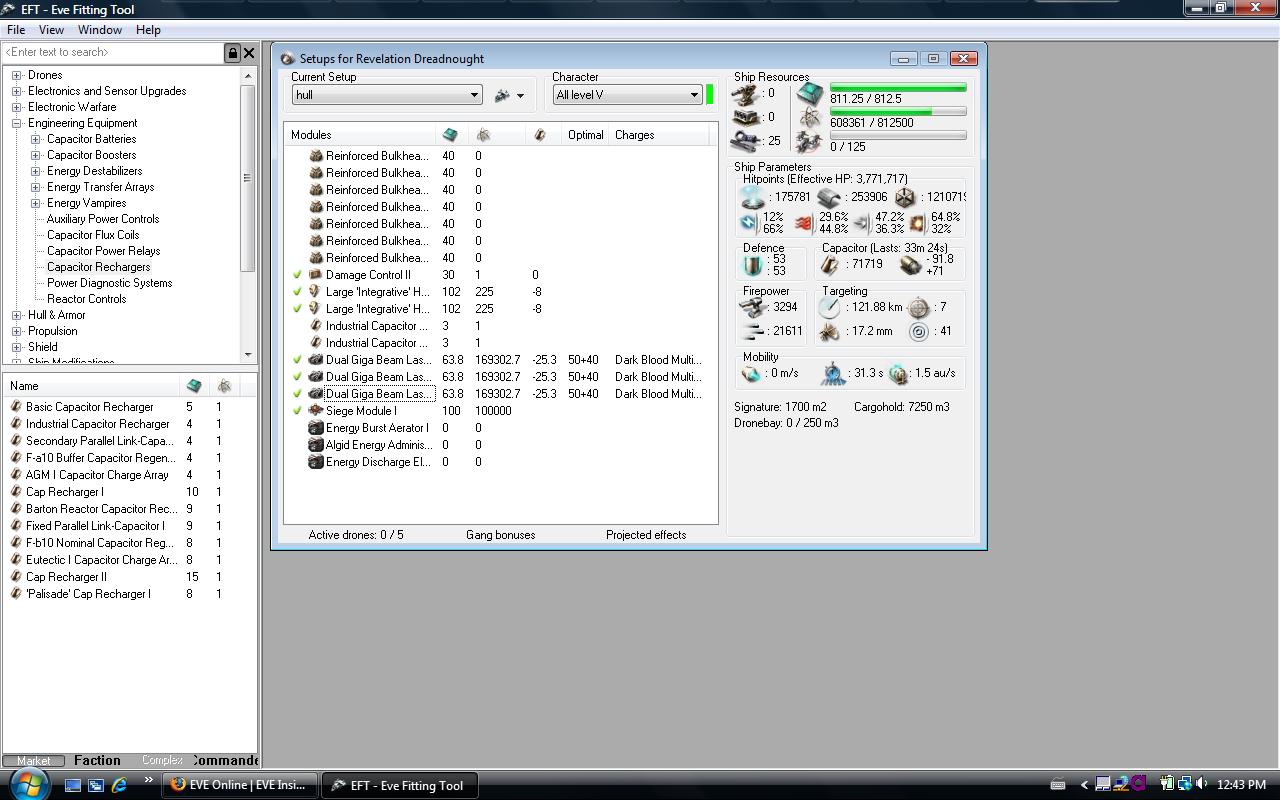The width and height of the screenshot is (1280, 800).
Task: Select 'Palisade' Cap Recharger I item
Action: pyautogui.click(x=88, y=594)
